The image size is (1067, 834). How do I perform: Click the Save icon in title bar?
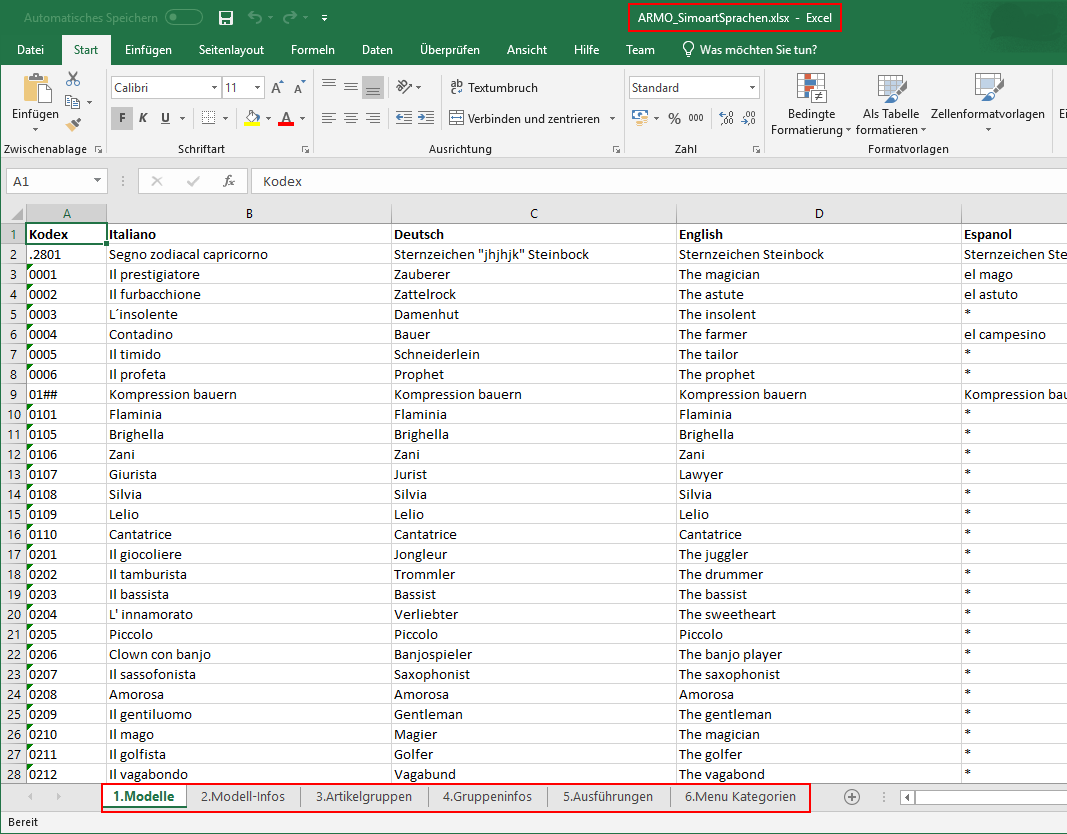click(226, 18)
